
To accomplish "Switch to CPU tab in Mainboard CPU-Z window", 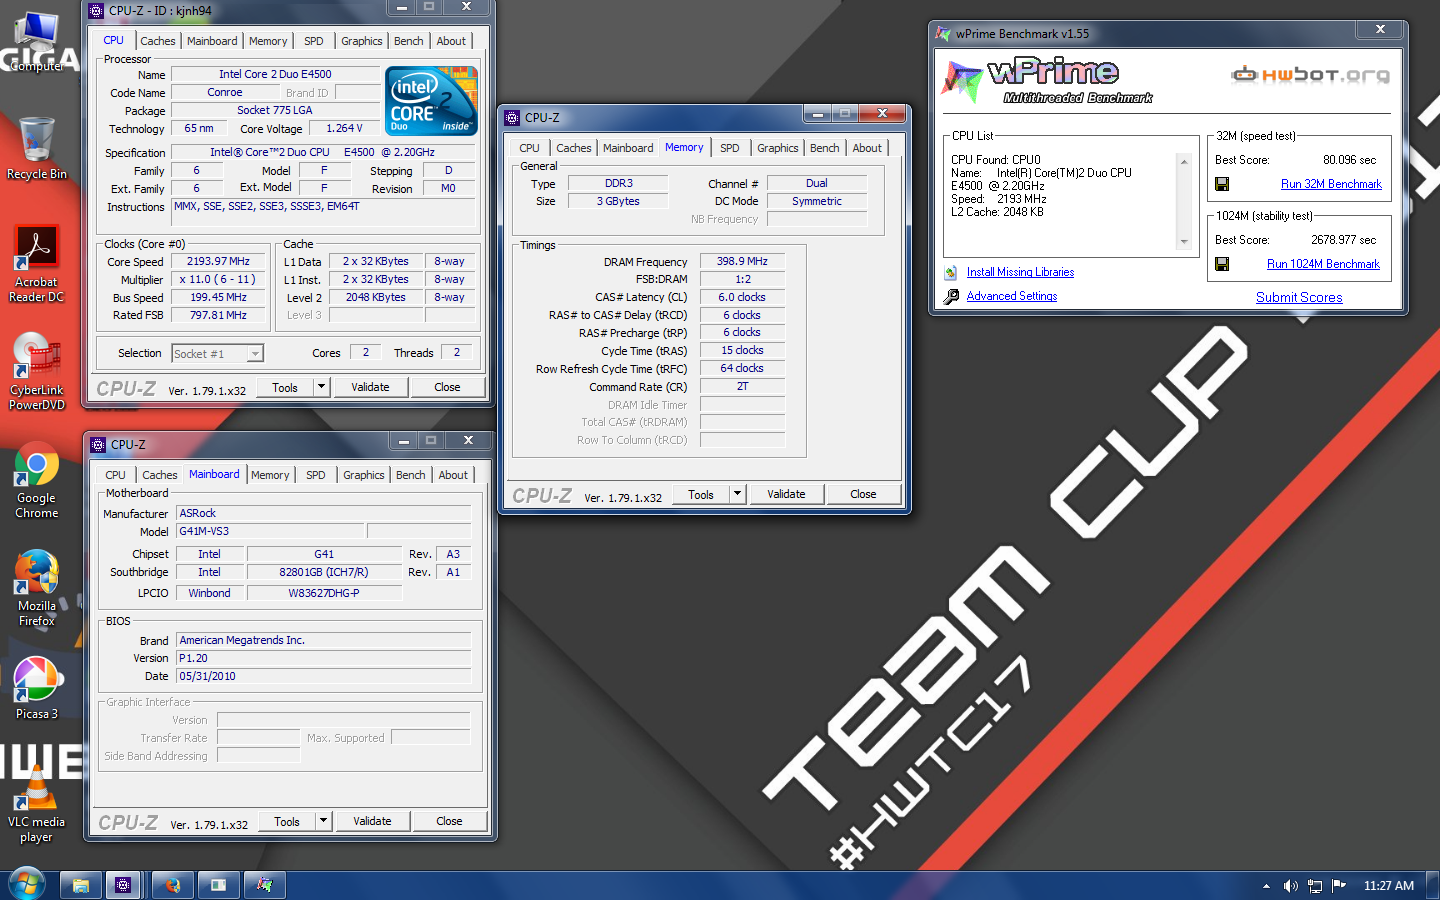I will (116, 475).
